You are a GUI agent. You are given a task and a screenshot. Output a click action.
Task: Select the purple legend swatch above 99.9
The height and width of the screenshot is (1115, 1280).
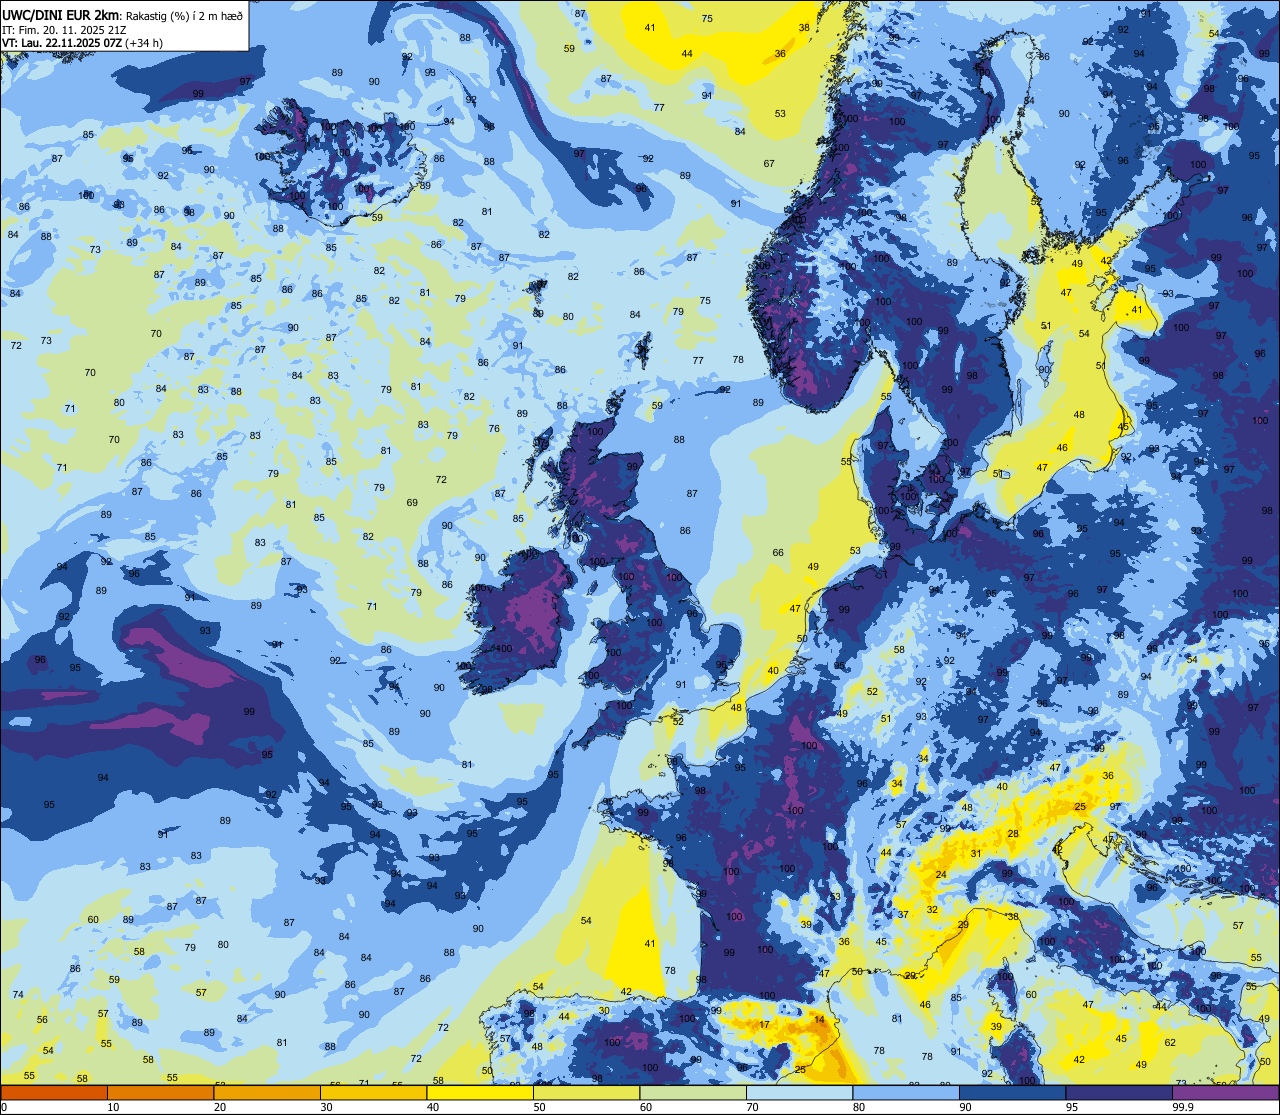pos(1226,1092)
